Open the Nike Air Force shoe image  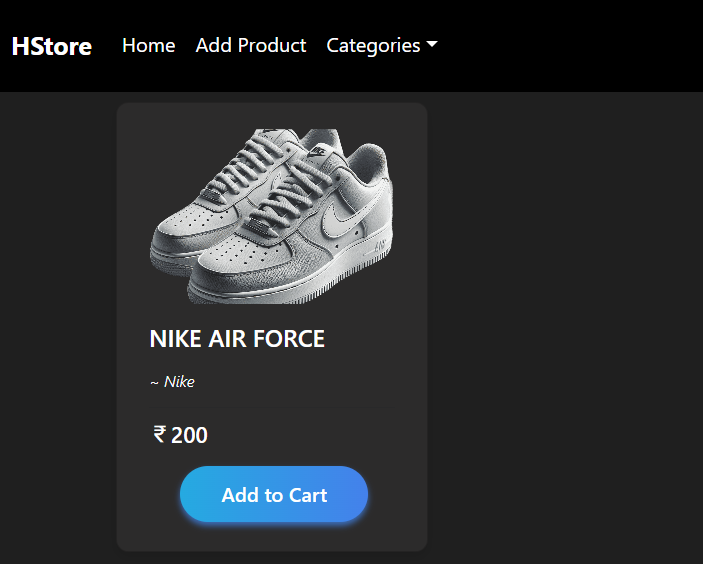[x=272, y=215]
